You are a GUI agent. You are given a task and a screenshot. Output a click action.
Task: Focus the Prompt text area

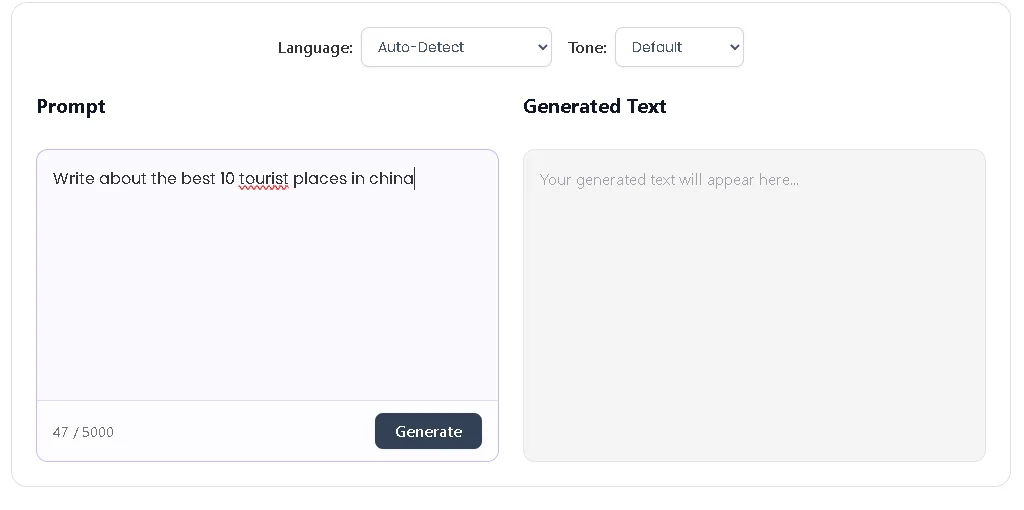click(267, 290)
